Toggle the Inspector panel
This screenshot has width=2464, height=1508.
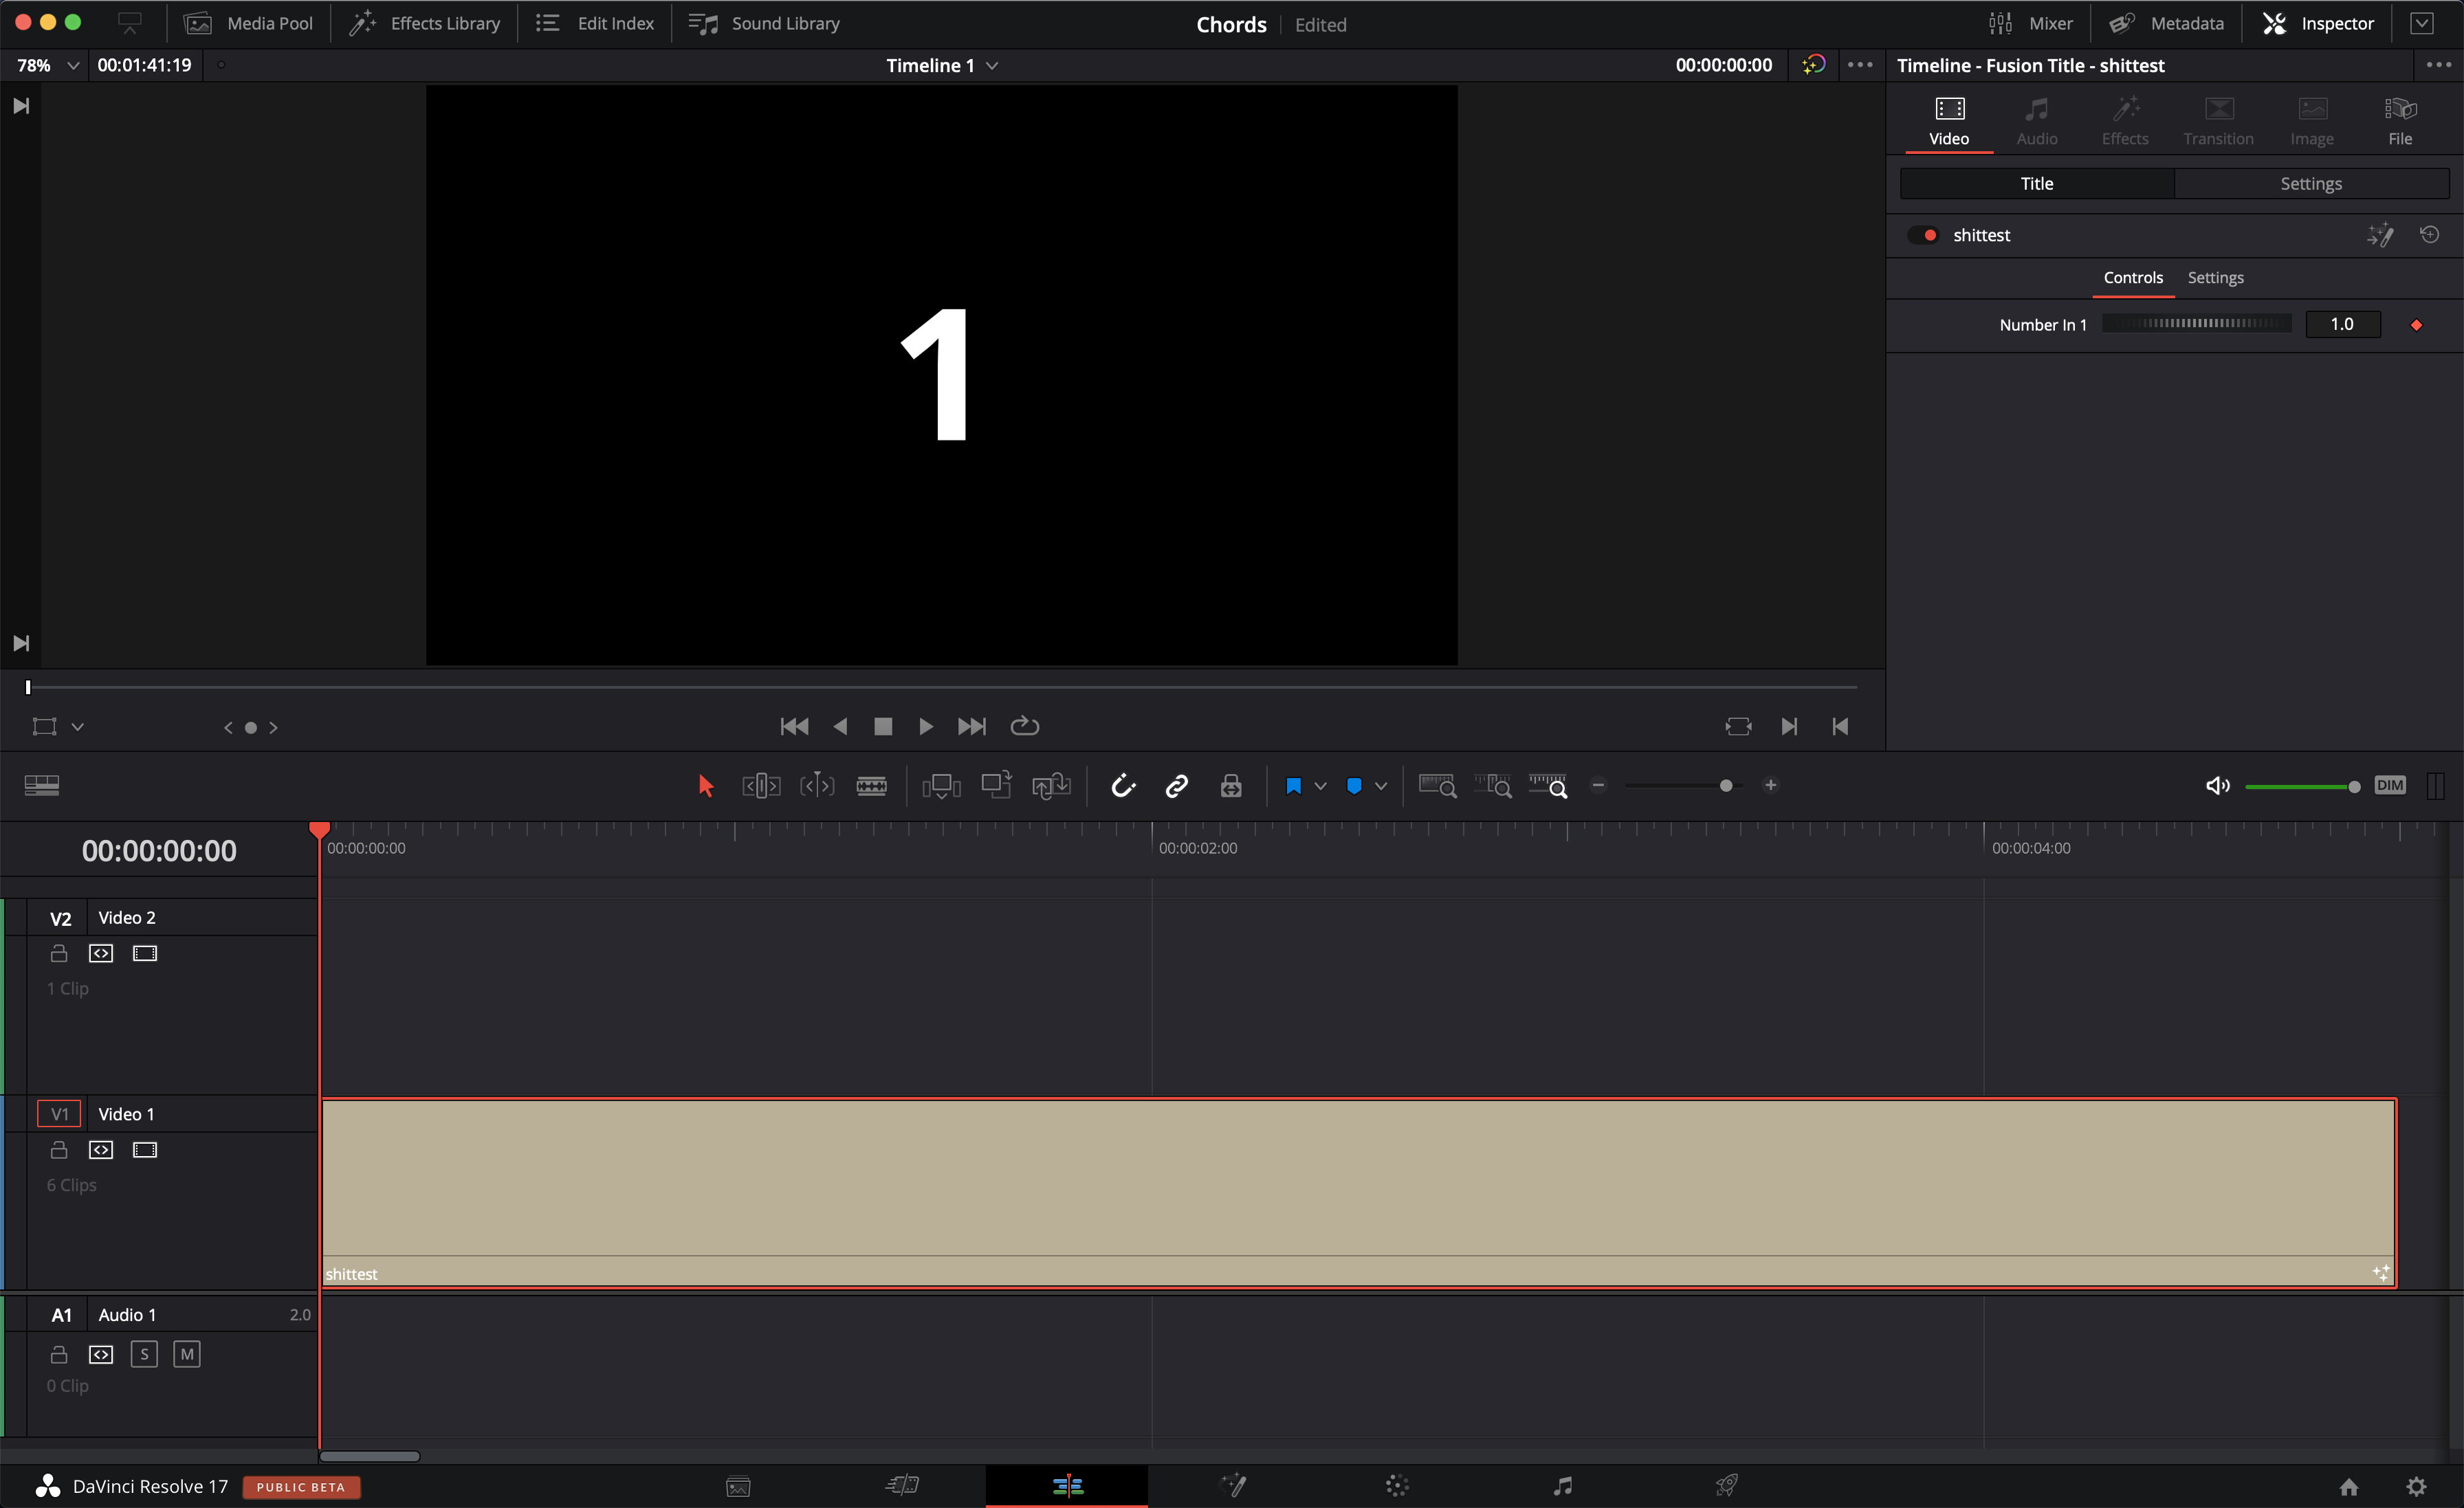(x=2318, y=23)
